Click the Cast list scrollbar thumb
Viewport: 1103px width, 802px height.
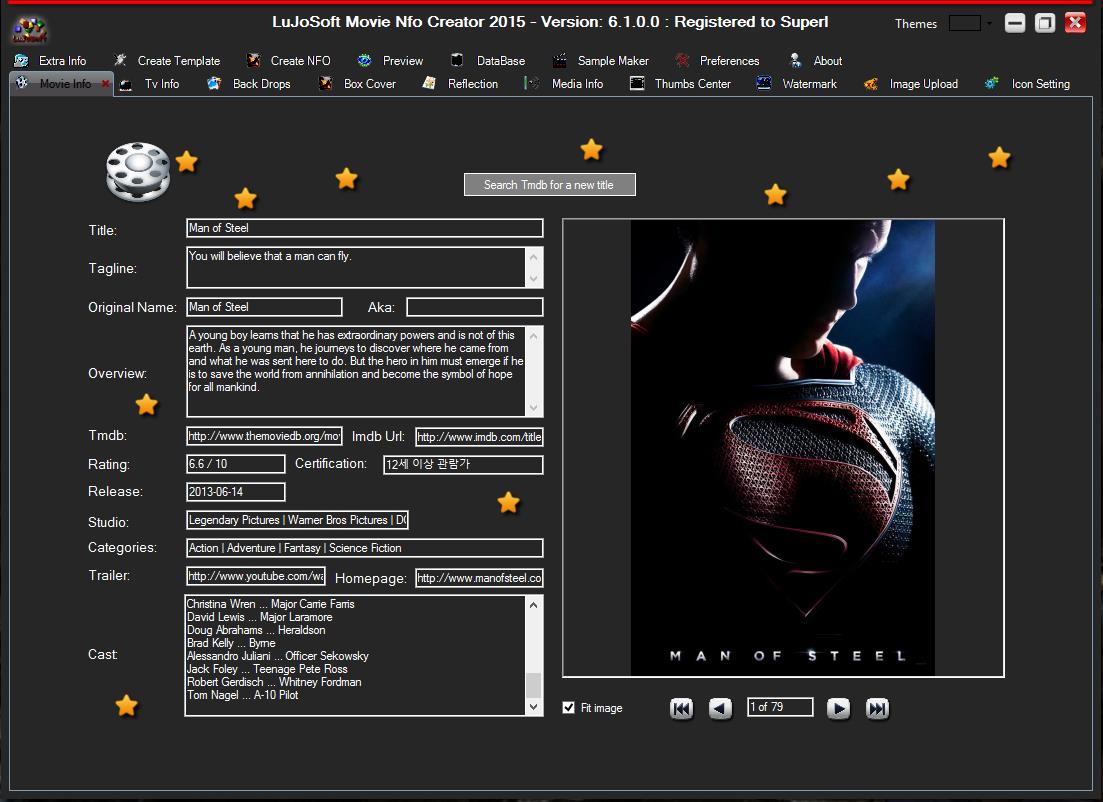pyautogui.click(x=534, y=685)
